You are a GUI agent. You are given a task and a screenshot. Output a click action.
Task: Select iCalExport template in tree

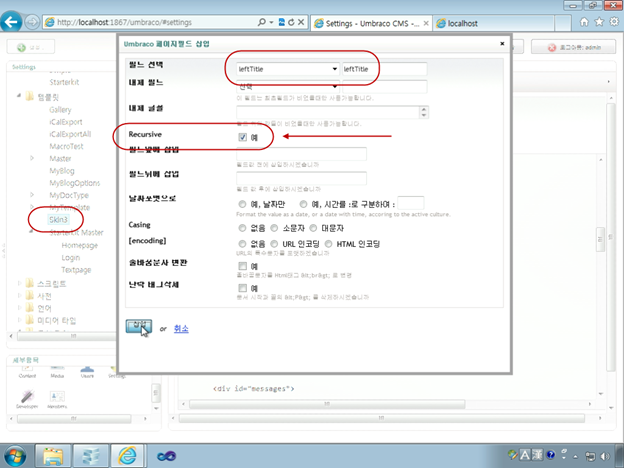tap(66, 122)
